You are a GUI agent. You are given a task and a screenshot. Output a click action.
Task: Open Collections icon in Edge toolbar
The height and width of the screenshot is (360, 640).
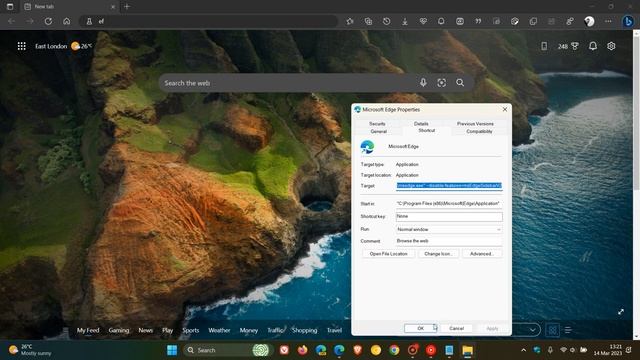pos(368,21)
